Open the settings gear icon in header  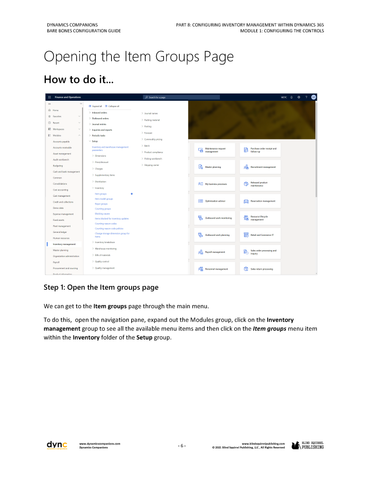click(x=299, y=97)
